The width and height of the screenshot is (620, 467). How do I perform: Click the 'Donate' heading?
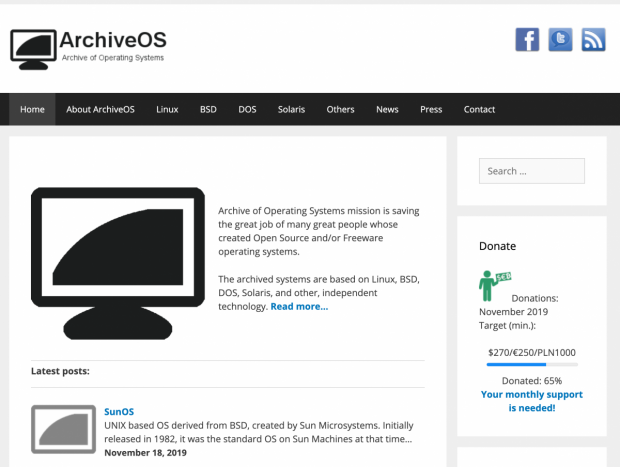pos(497,246)
